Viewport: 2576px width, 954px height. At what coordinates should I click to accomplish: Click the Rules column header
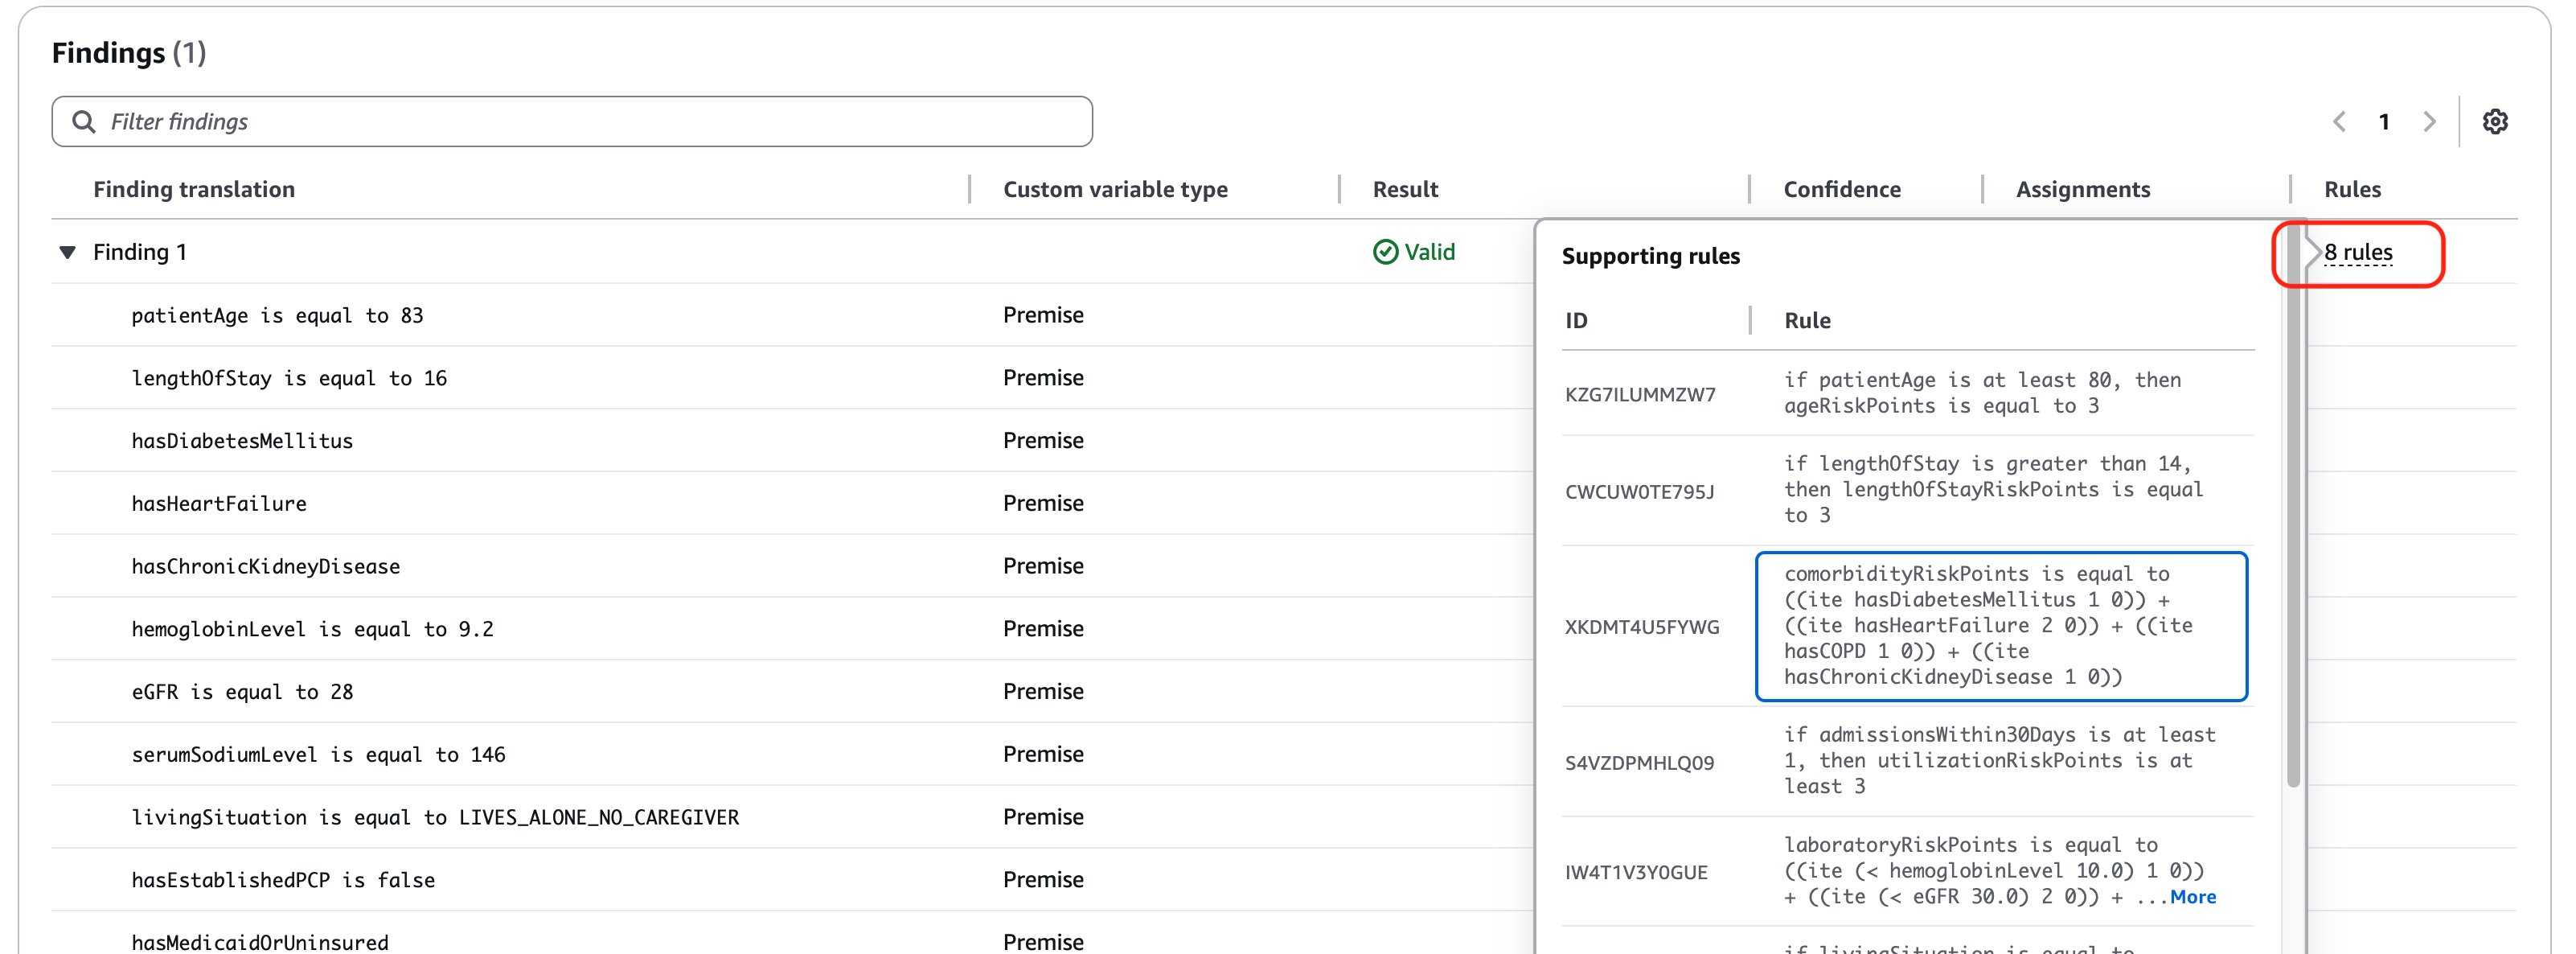click(2351, 189)
